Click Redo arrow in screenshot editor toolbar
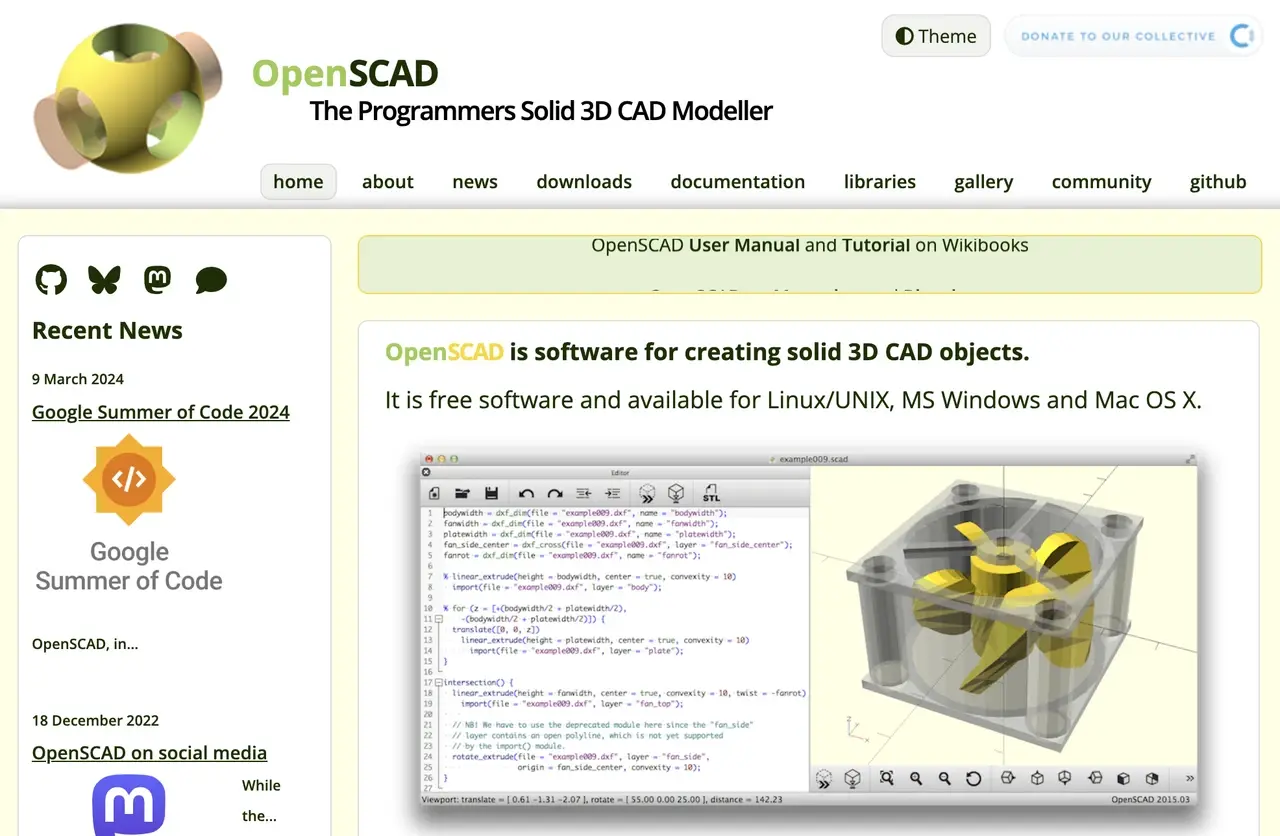The height and width of the screenshot is (836, 1280). tap(555, 493)
